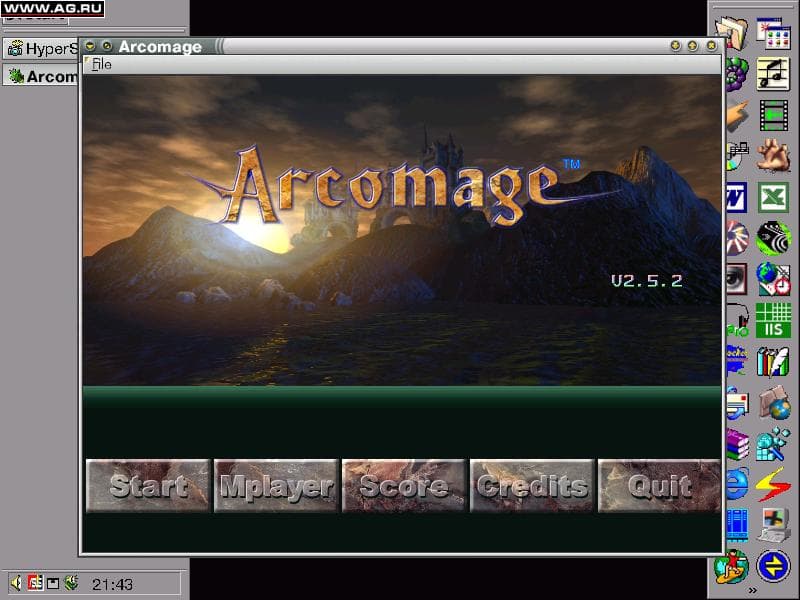Switch to the HyperSnap taskbar button
The width and height of the screenshot is (800, 600).
41,49
